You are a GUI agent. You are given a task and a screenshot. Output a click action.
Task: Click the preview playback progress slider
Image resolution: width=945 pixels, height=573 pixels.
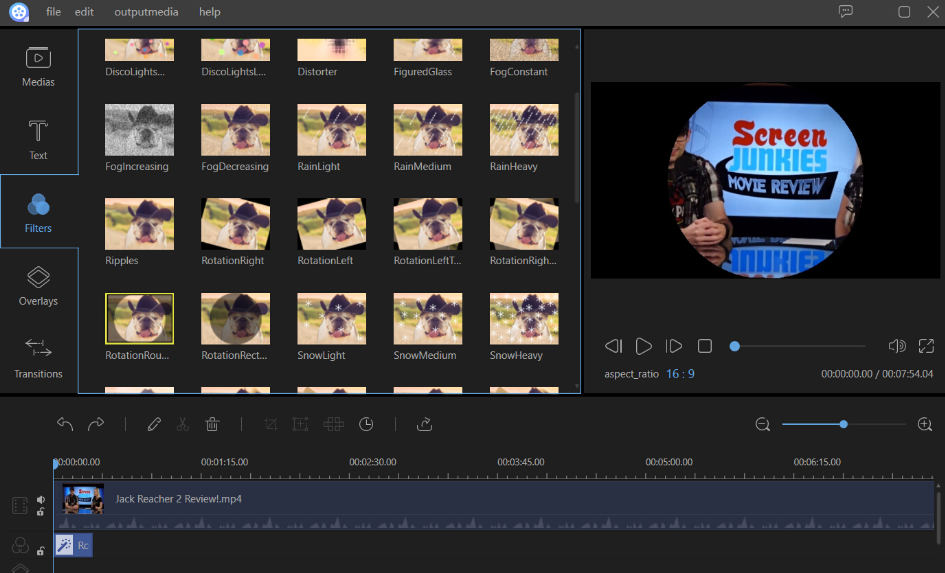pos(797,346)
